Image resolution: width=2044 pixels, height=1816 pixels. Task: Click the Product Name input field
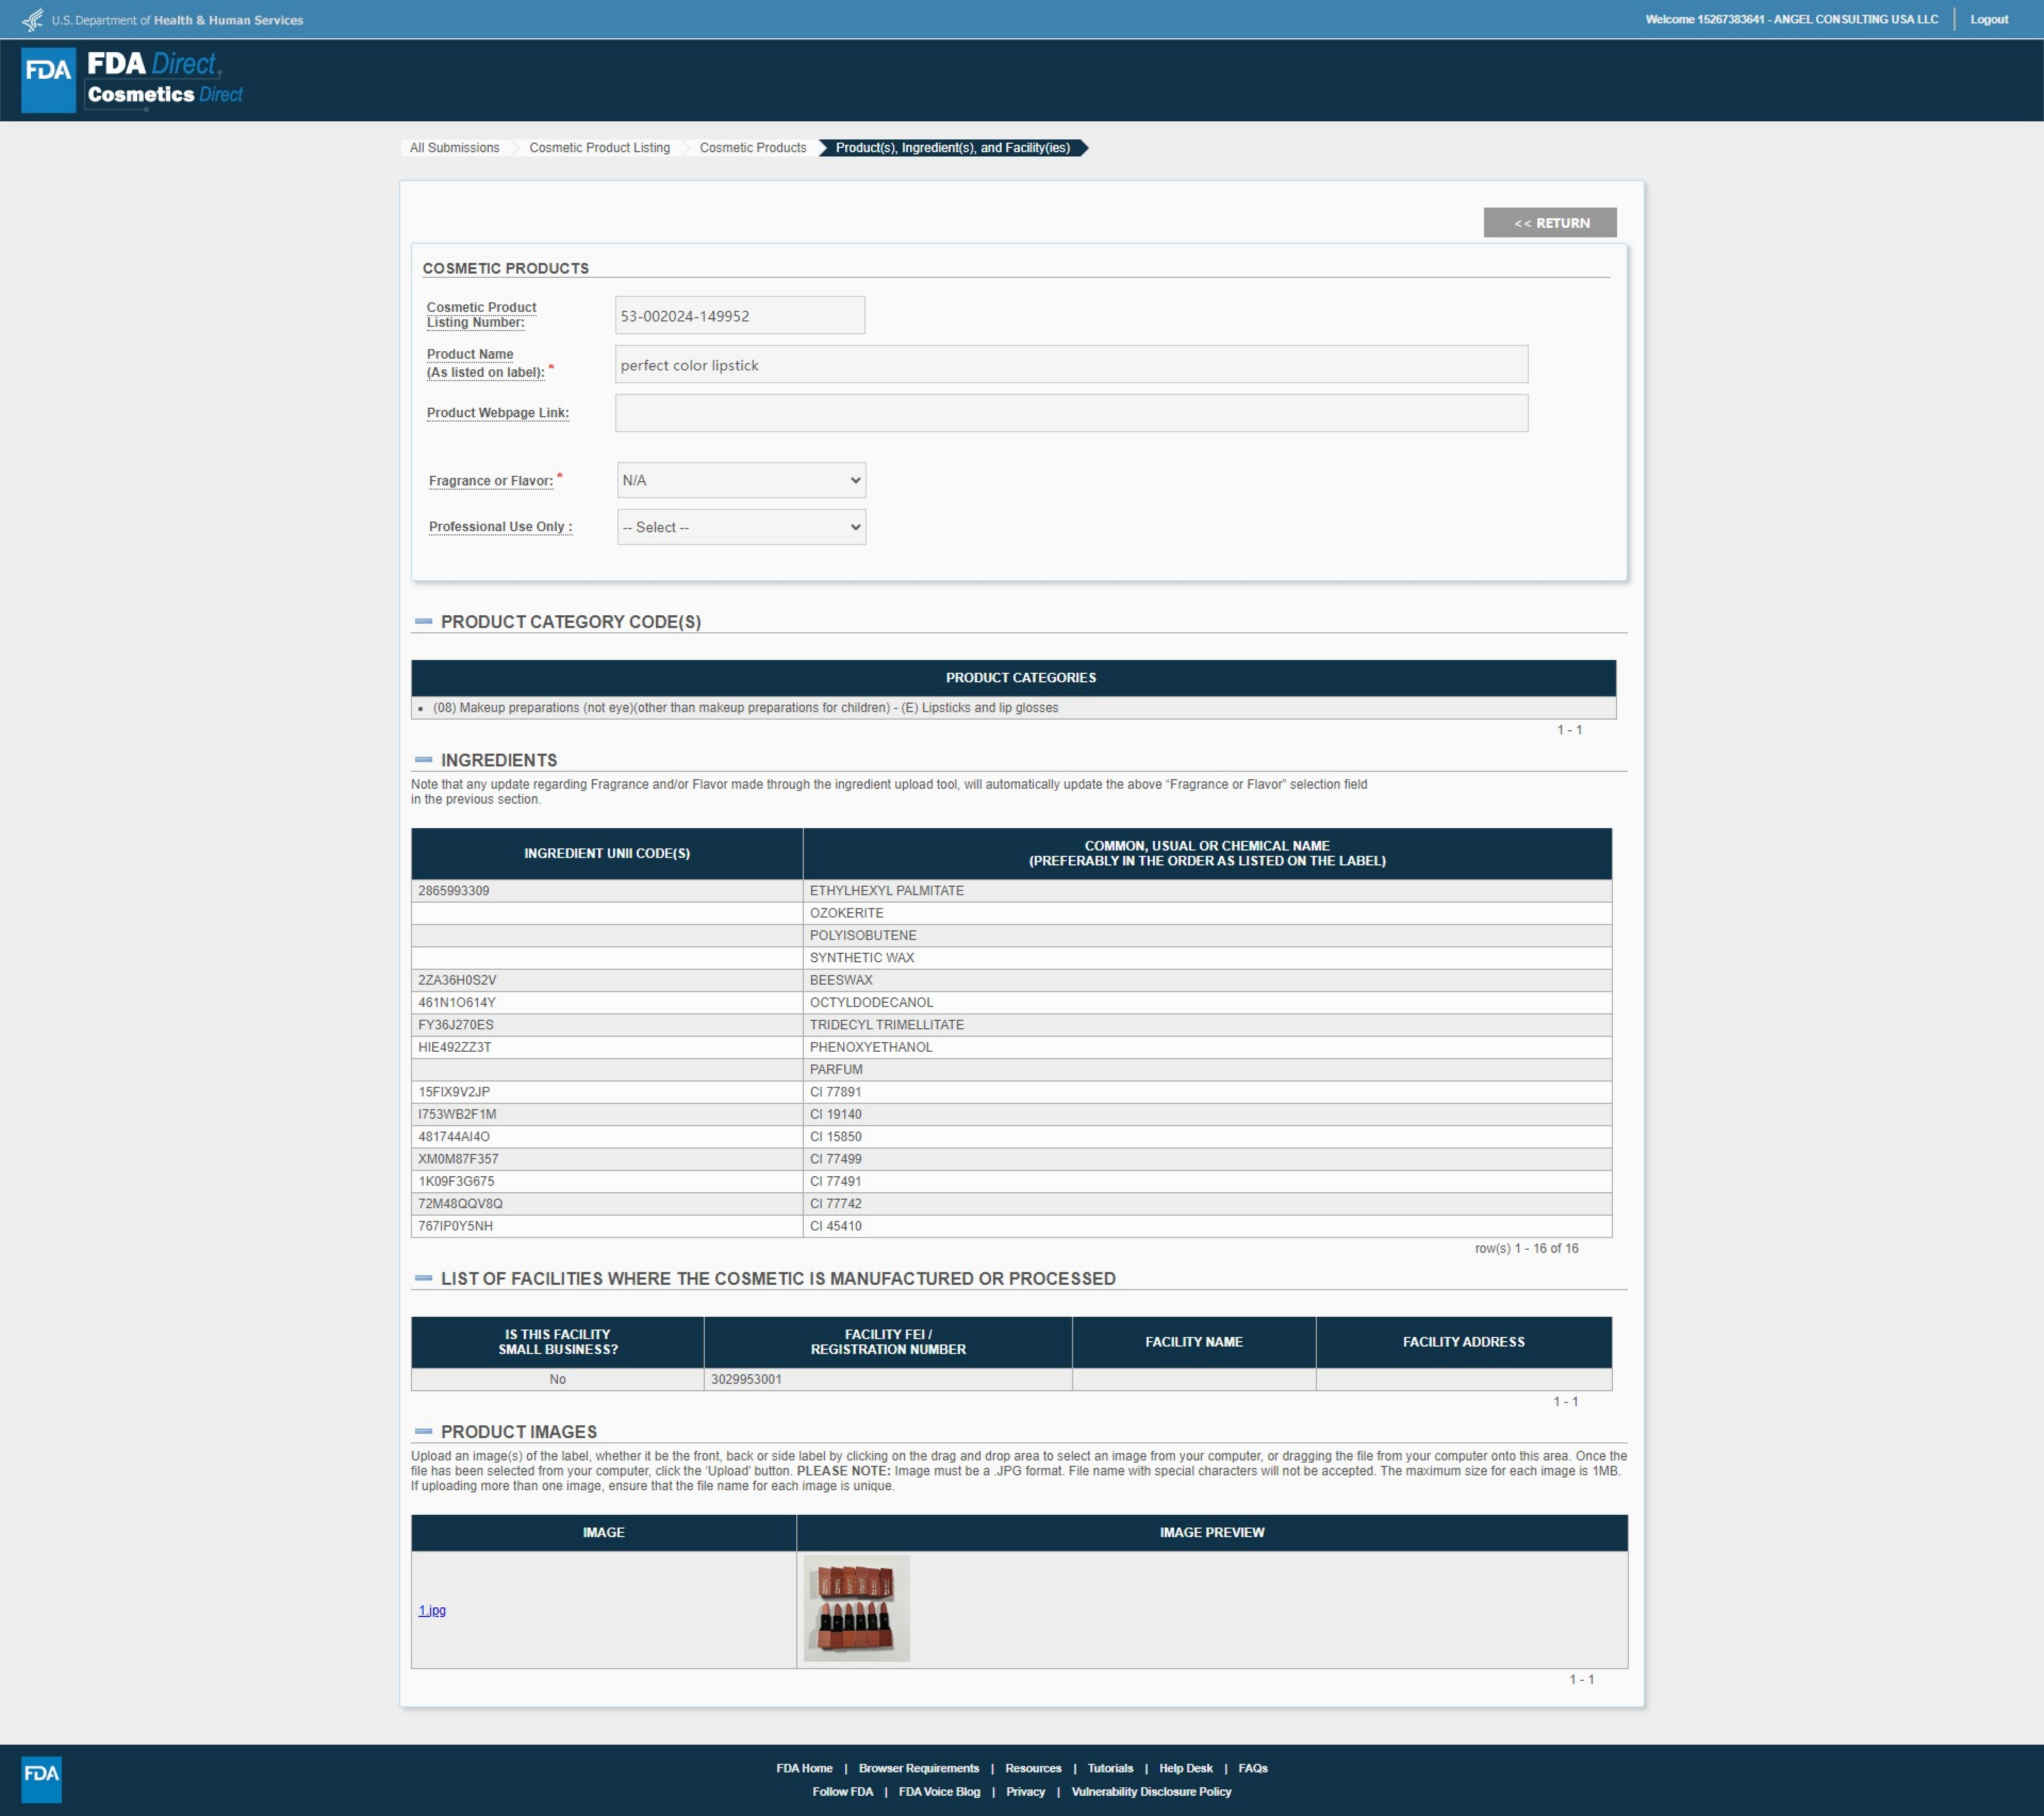[1070, 365]
